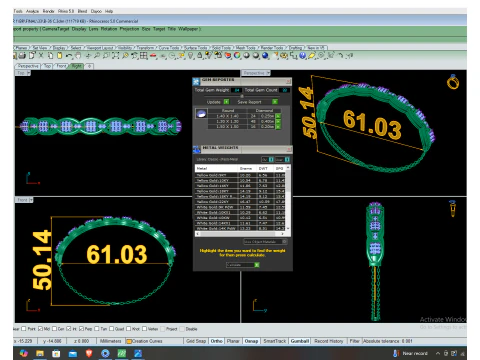The image size is (480, 360).
Task: Toggle Ortho mode in status bar
Action: pos(216,341)
